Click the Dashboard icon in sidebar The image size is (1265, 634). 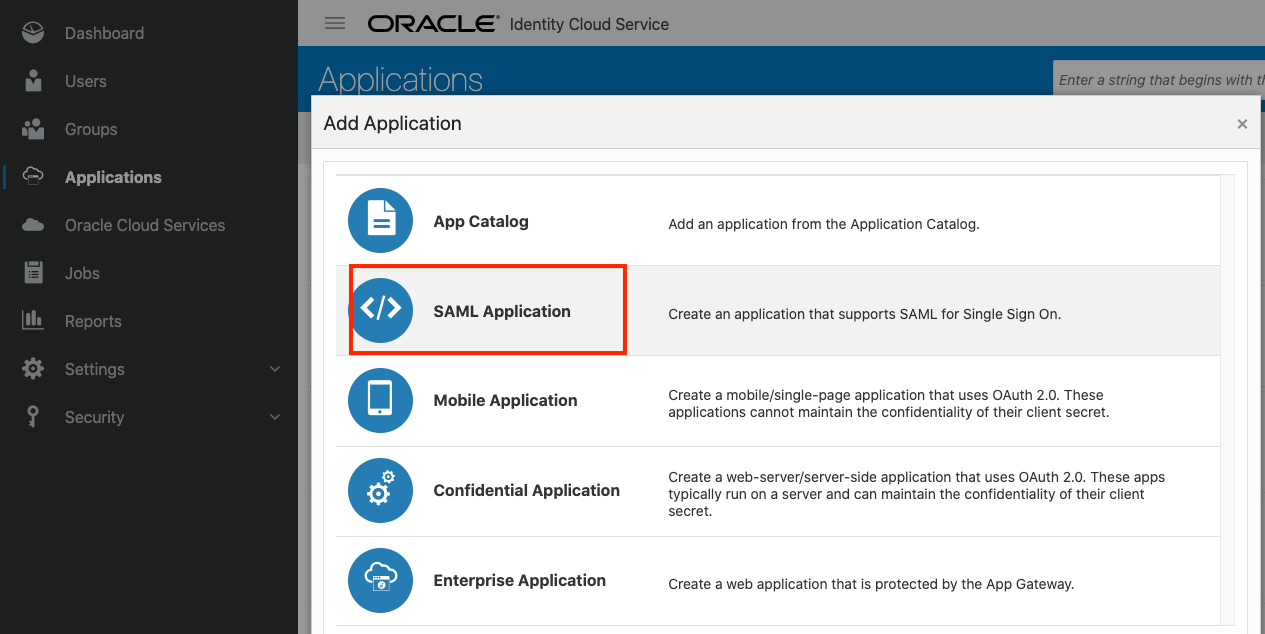click(x=33, y=33)
